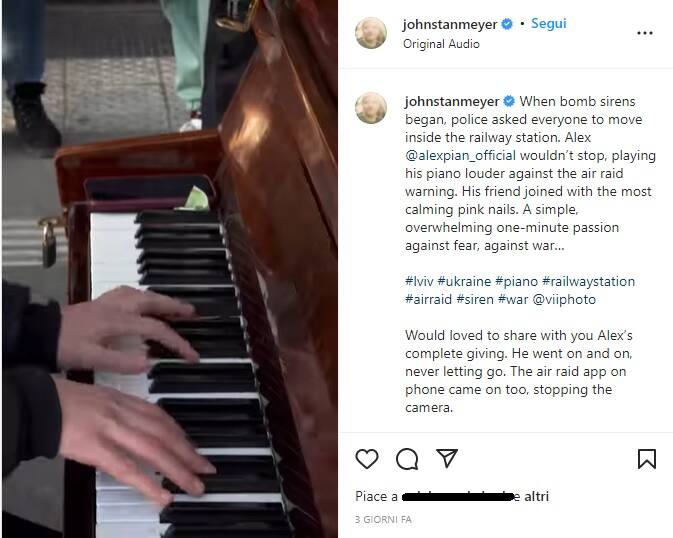
Task: Follow johnstanmeyer via Segui link
Action: 549,23
